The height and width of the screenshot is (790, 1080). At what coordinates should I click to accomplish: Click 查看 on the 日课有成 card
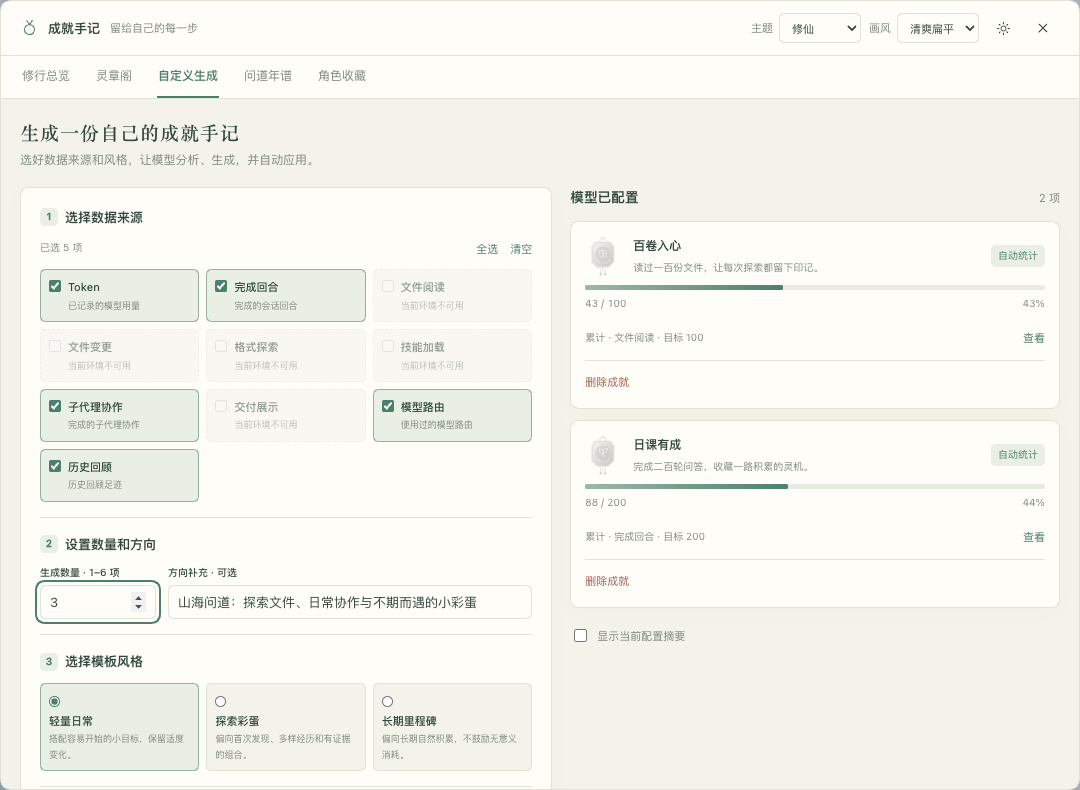1033,537
